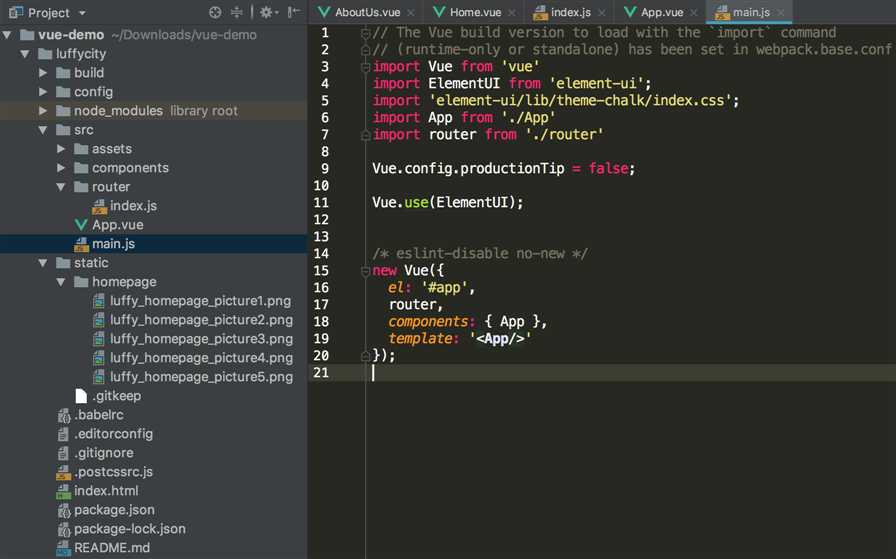Collapse the luffycity folder arrow
This screenshot has width=896, height=559.
click(x=25, y=54)
